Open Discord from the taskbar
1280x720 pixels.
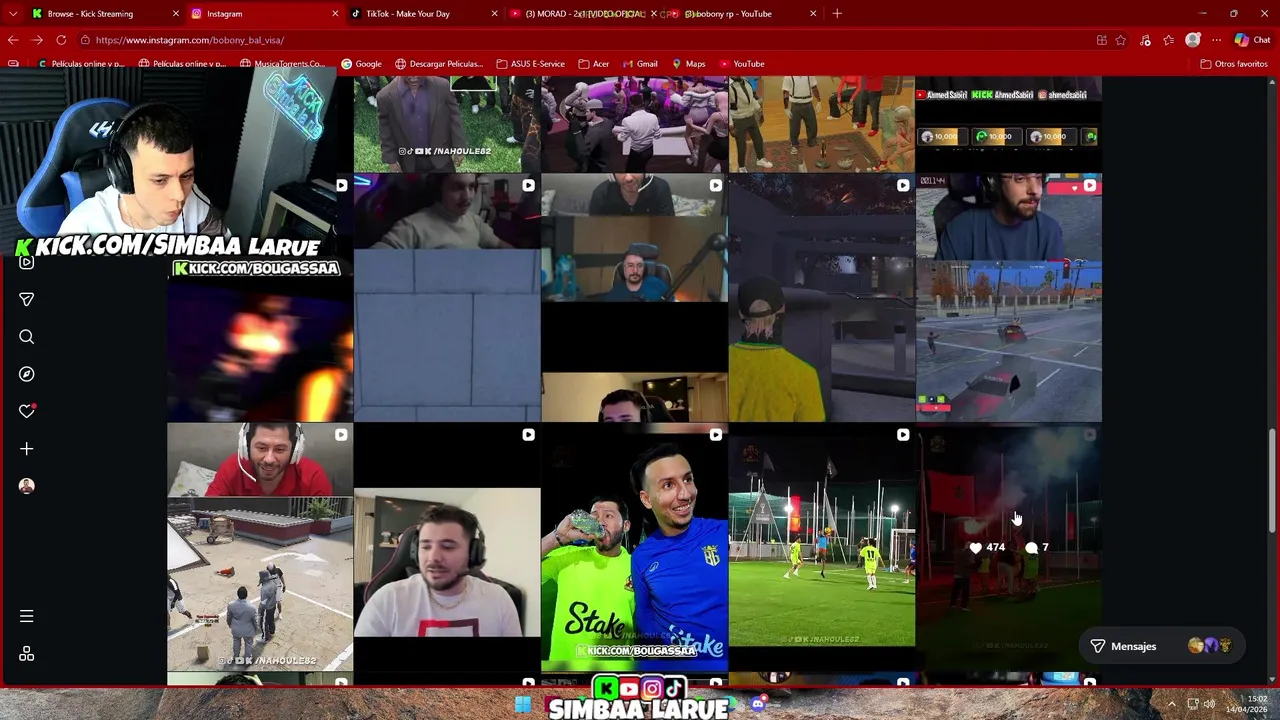click(x=758, y=704)
